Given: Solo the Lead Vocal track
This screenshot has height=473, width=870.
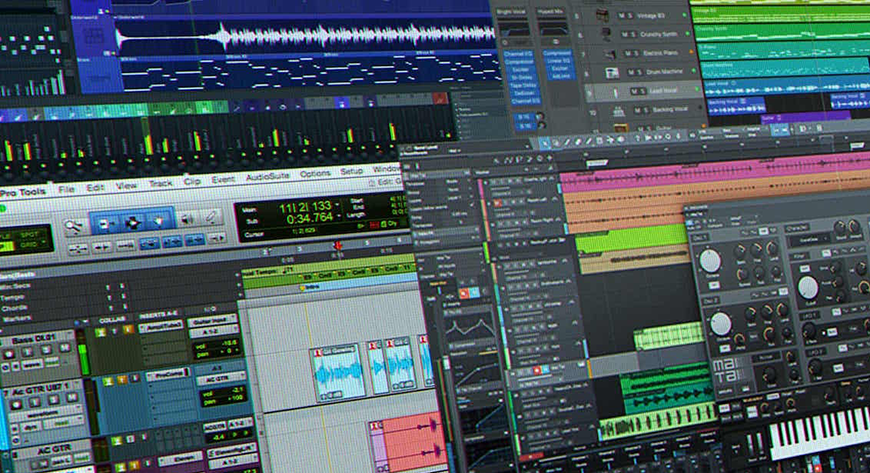Looking at the screenshot, I should [x=644, y=91].
